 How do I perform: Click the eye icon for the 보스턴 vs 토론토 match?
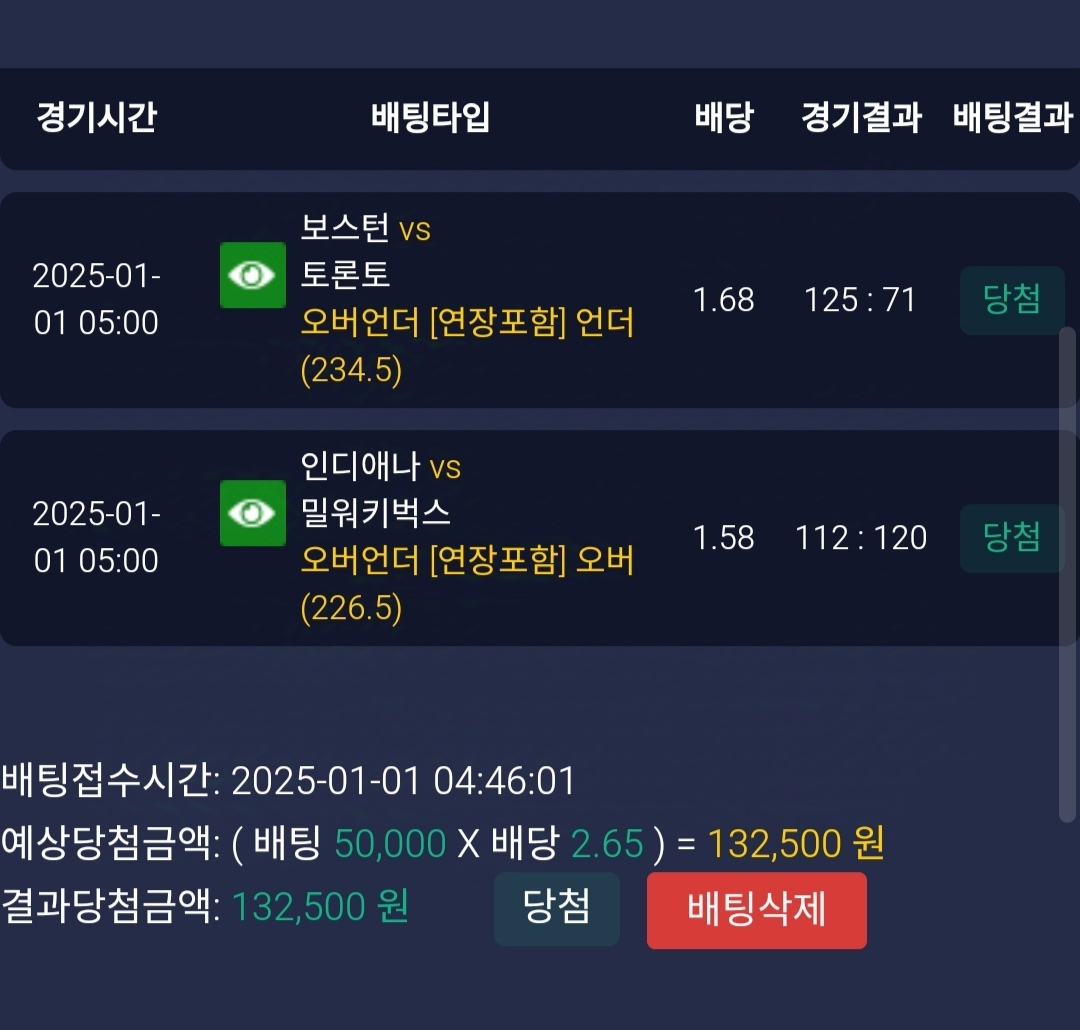click(x=253, y=275)
